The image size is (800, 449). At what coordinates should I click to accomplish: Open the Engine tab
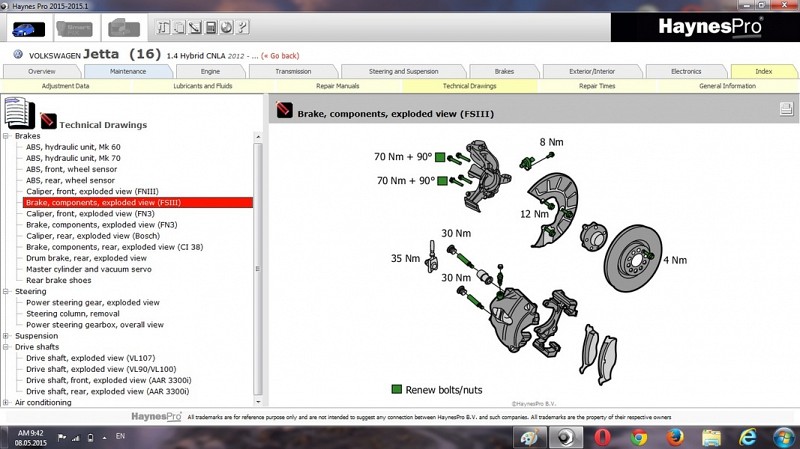pyautogui.click(x=210, y=71)
